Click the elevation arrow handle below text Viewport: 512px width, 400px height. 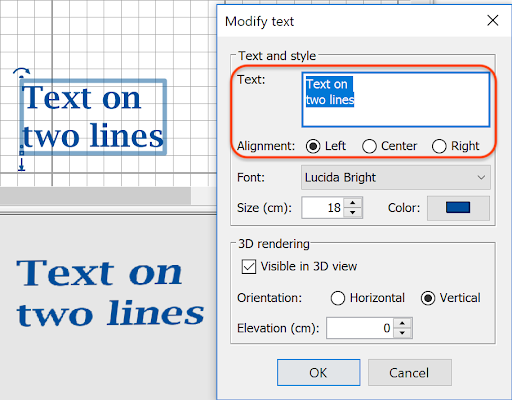pyautogui.click(x=22, y=164)
